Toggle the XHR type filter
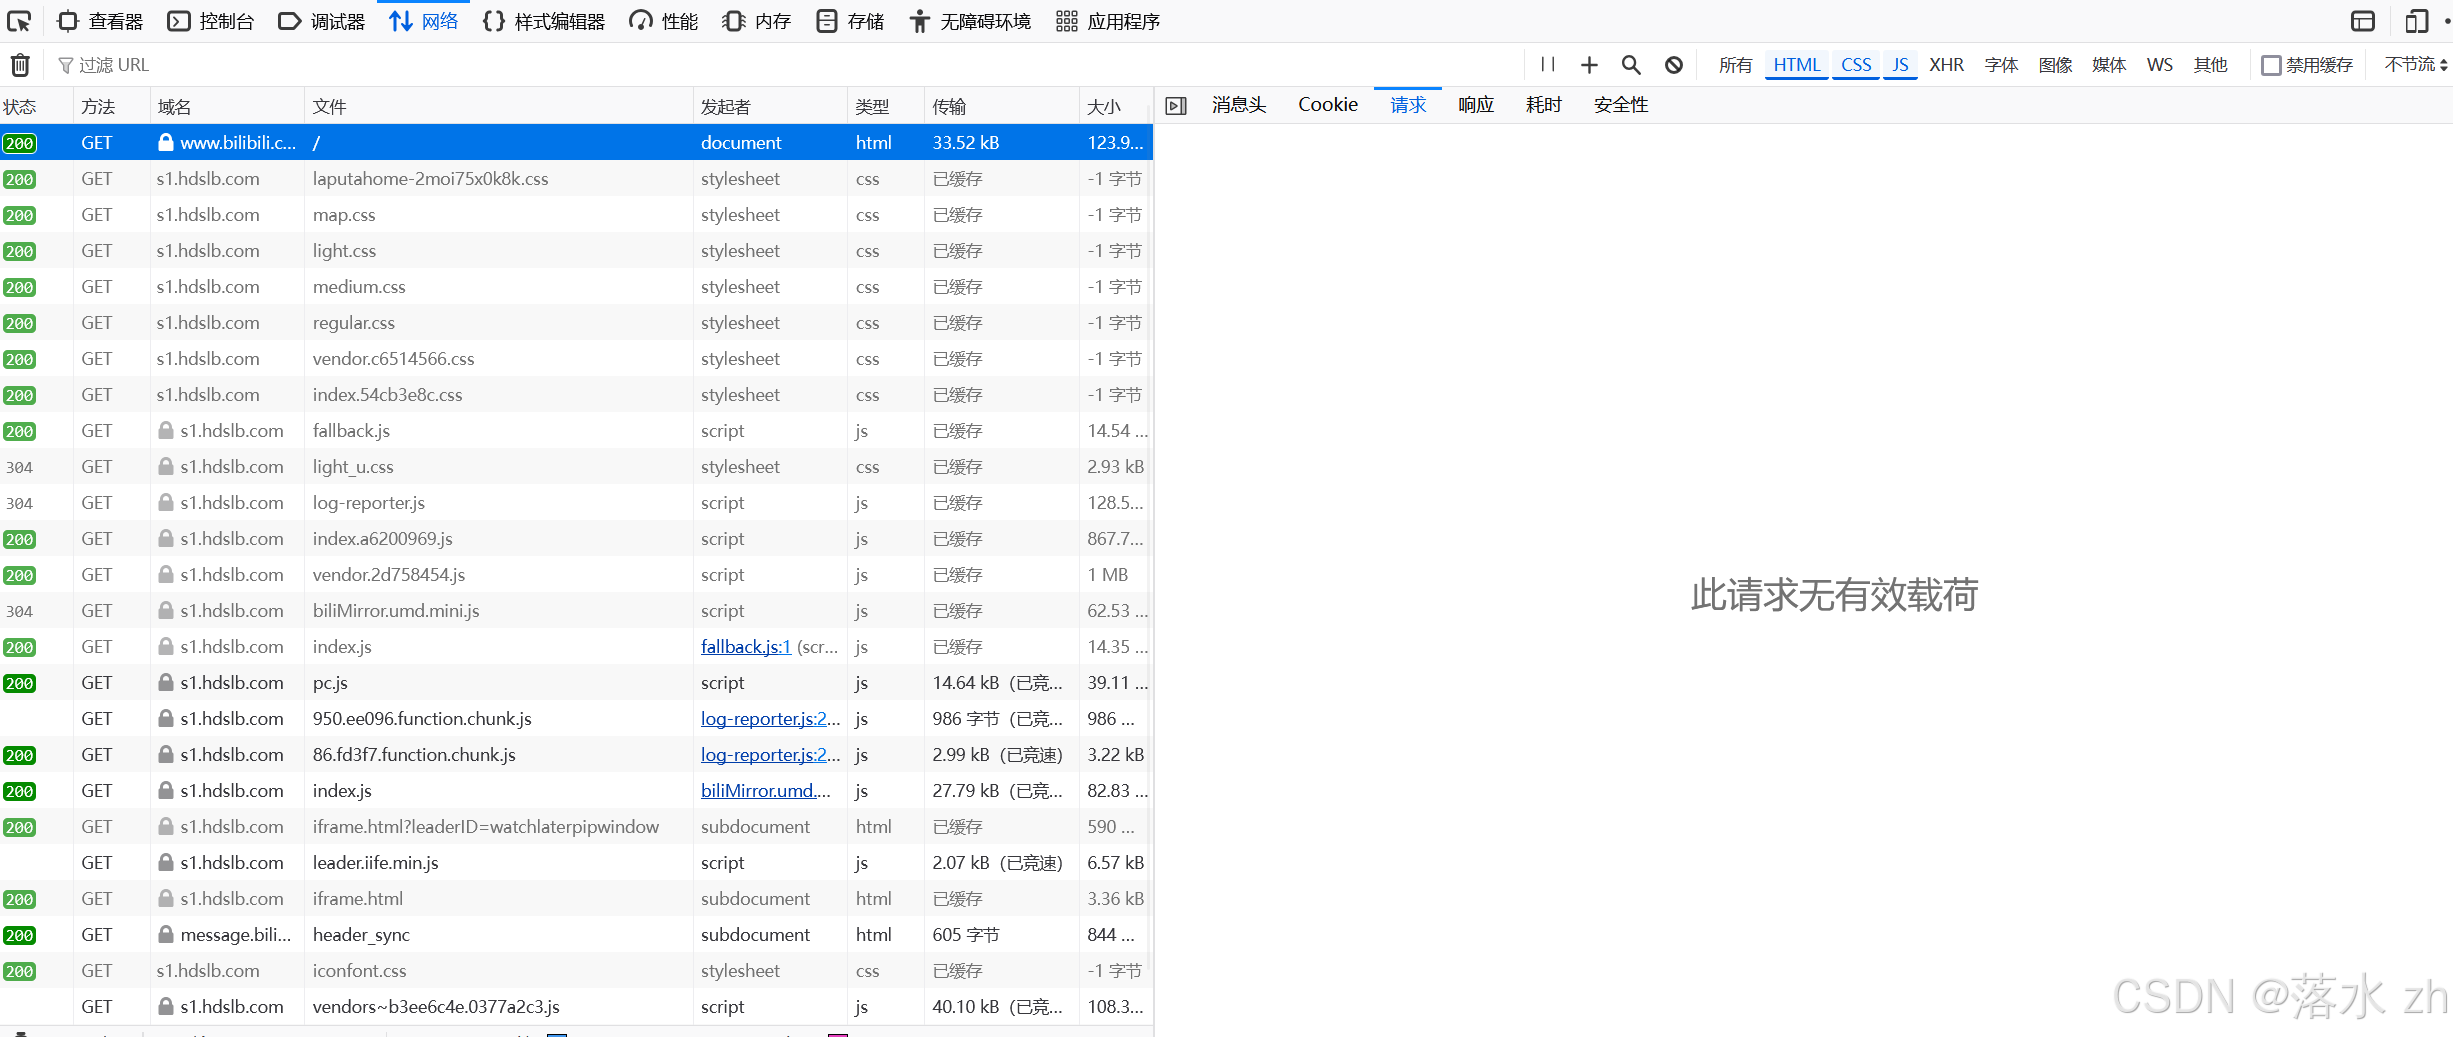The width and height of the screenshot is (2453, 1037). tap(1946, 65)
